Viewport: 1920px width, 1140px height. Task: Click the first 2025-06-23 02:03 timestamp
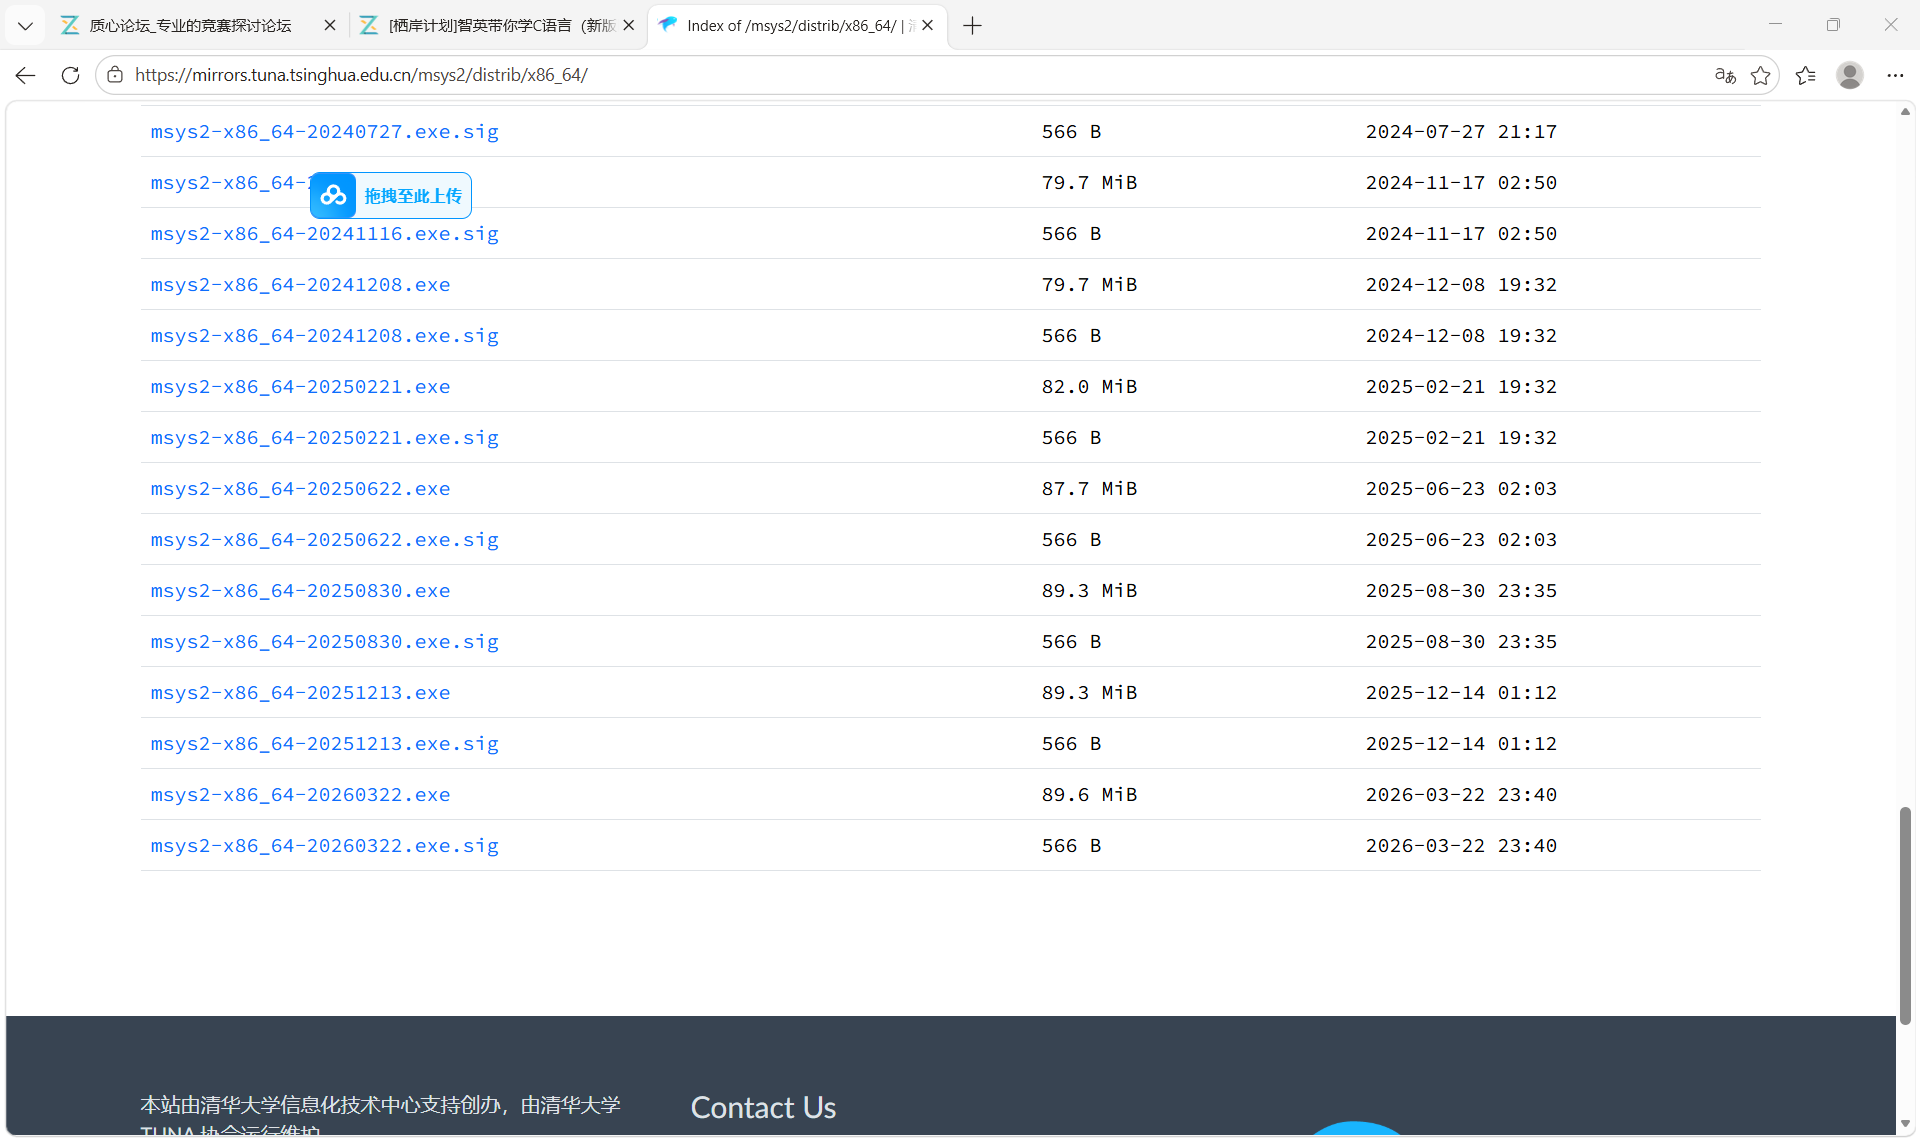[1461, 489]
